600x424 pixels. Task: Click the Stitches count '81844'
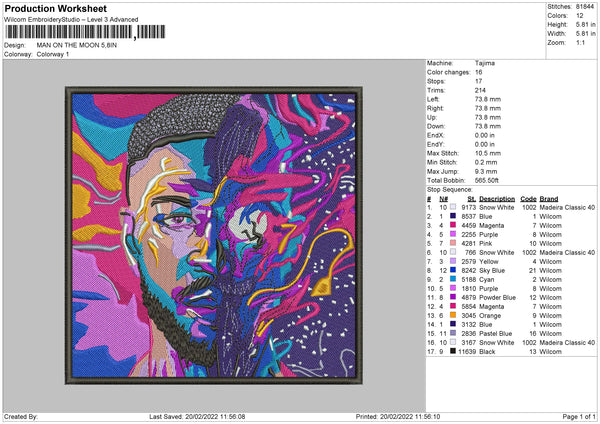(585, 7)
